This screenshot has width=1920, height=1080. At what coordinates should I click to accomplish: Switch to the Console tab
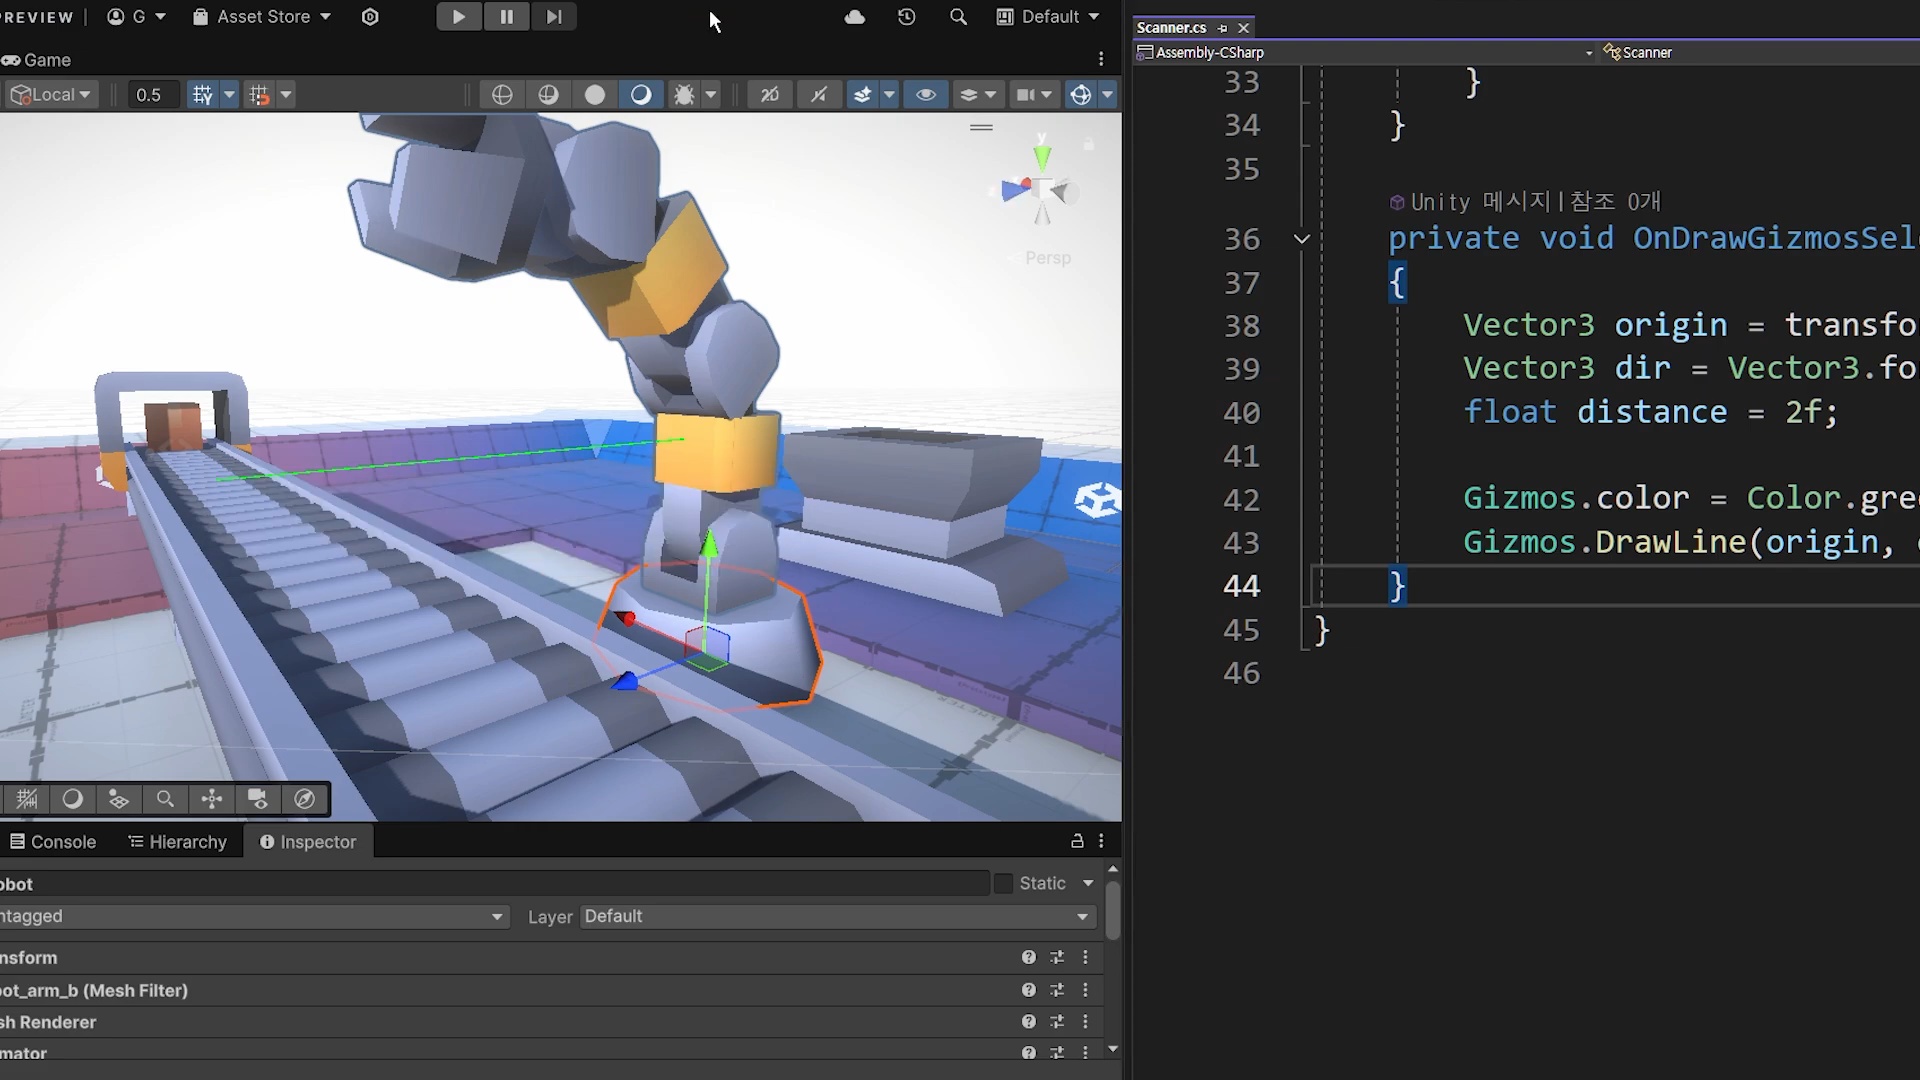pyautogui.click(x=53, y=842)
